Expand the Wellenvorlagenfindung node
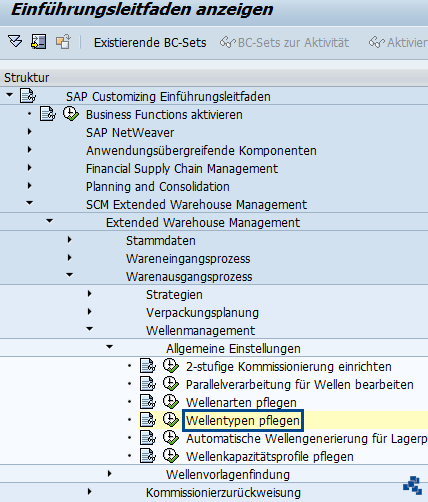This screenshot has width=428, height=502. [x=110, y=474]
